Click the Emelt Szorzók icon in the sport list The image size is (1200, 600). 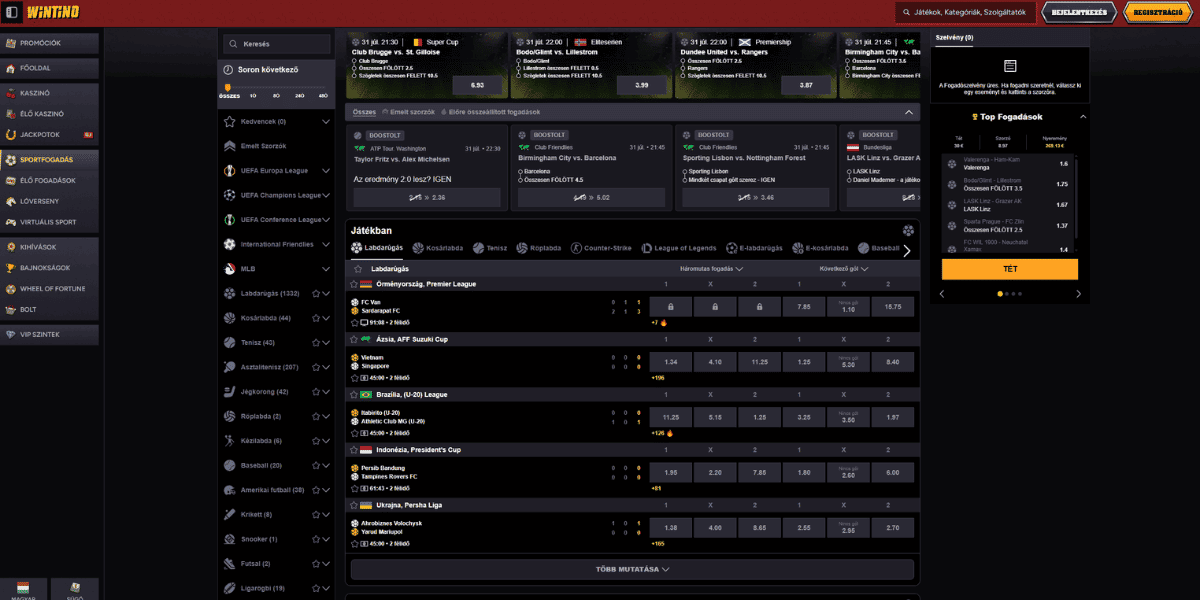(x=230, y=146)
